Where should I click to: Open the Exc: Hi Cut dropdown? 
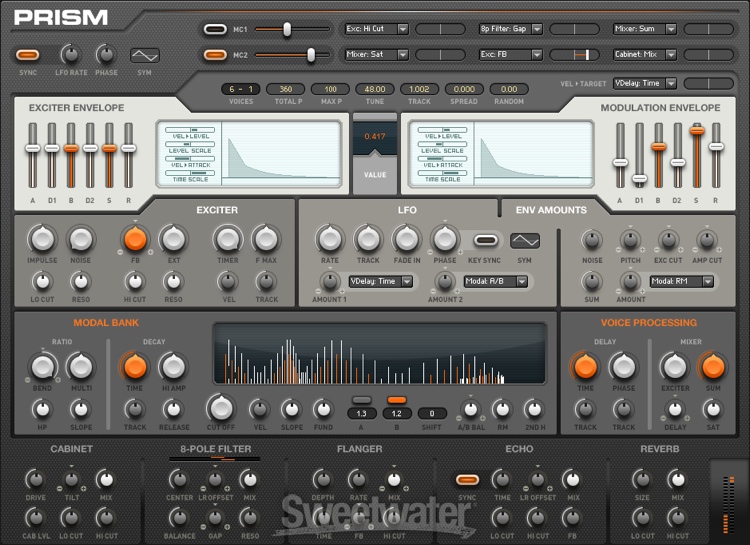pos(377,29)
